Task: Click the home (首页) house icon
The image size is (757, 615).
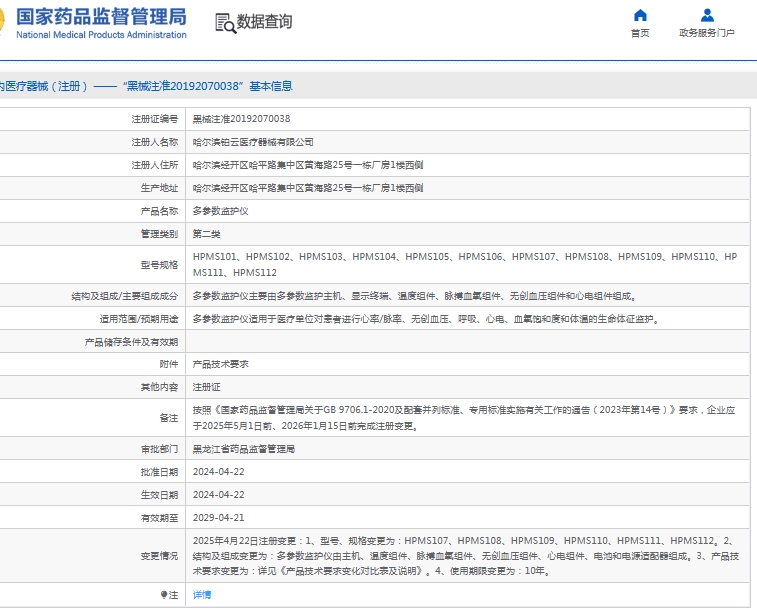Action: pyautogui.click(x=640, y=15)
